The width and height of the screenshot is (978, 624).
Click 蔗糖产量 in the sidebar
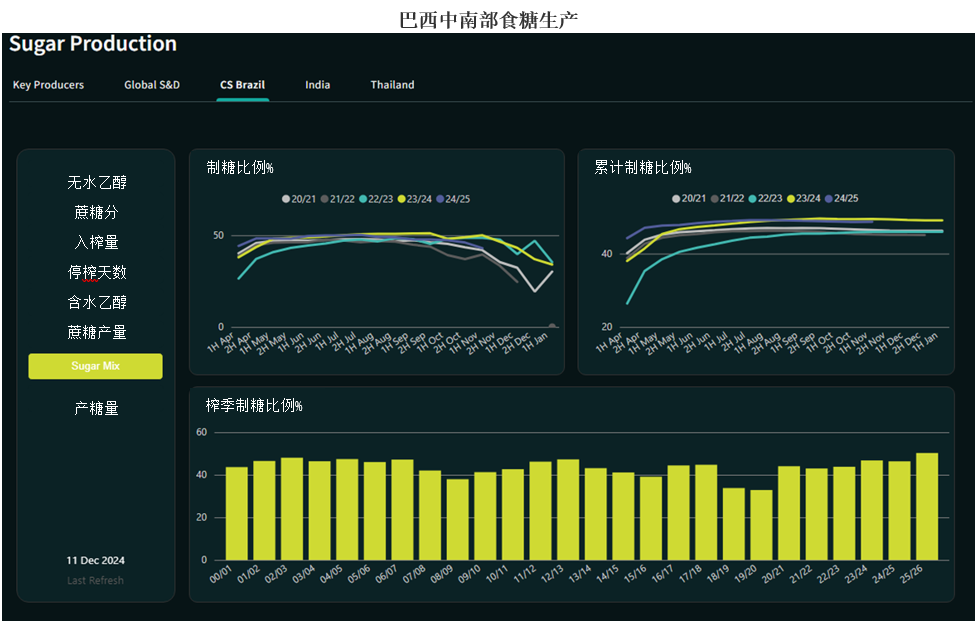point(96,333)
